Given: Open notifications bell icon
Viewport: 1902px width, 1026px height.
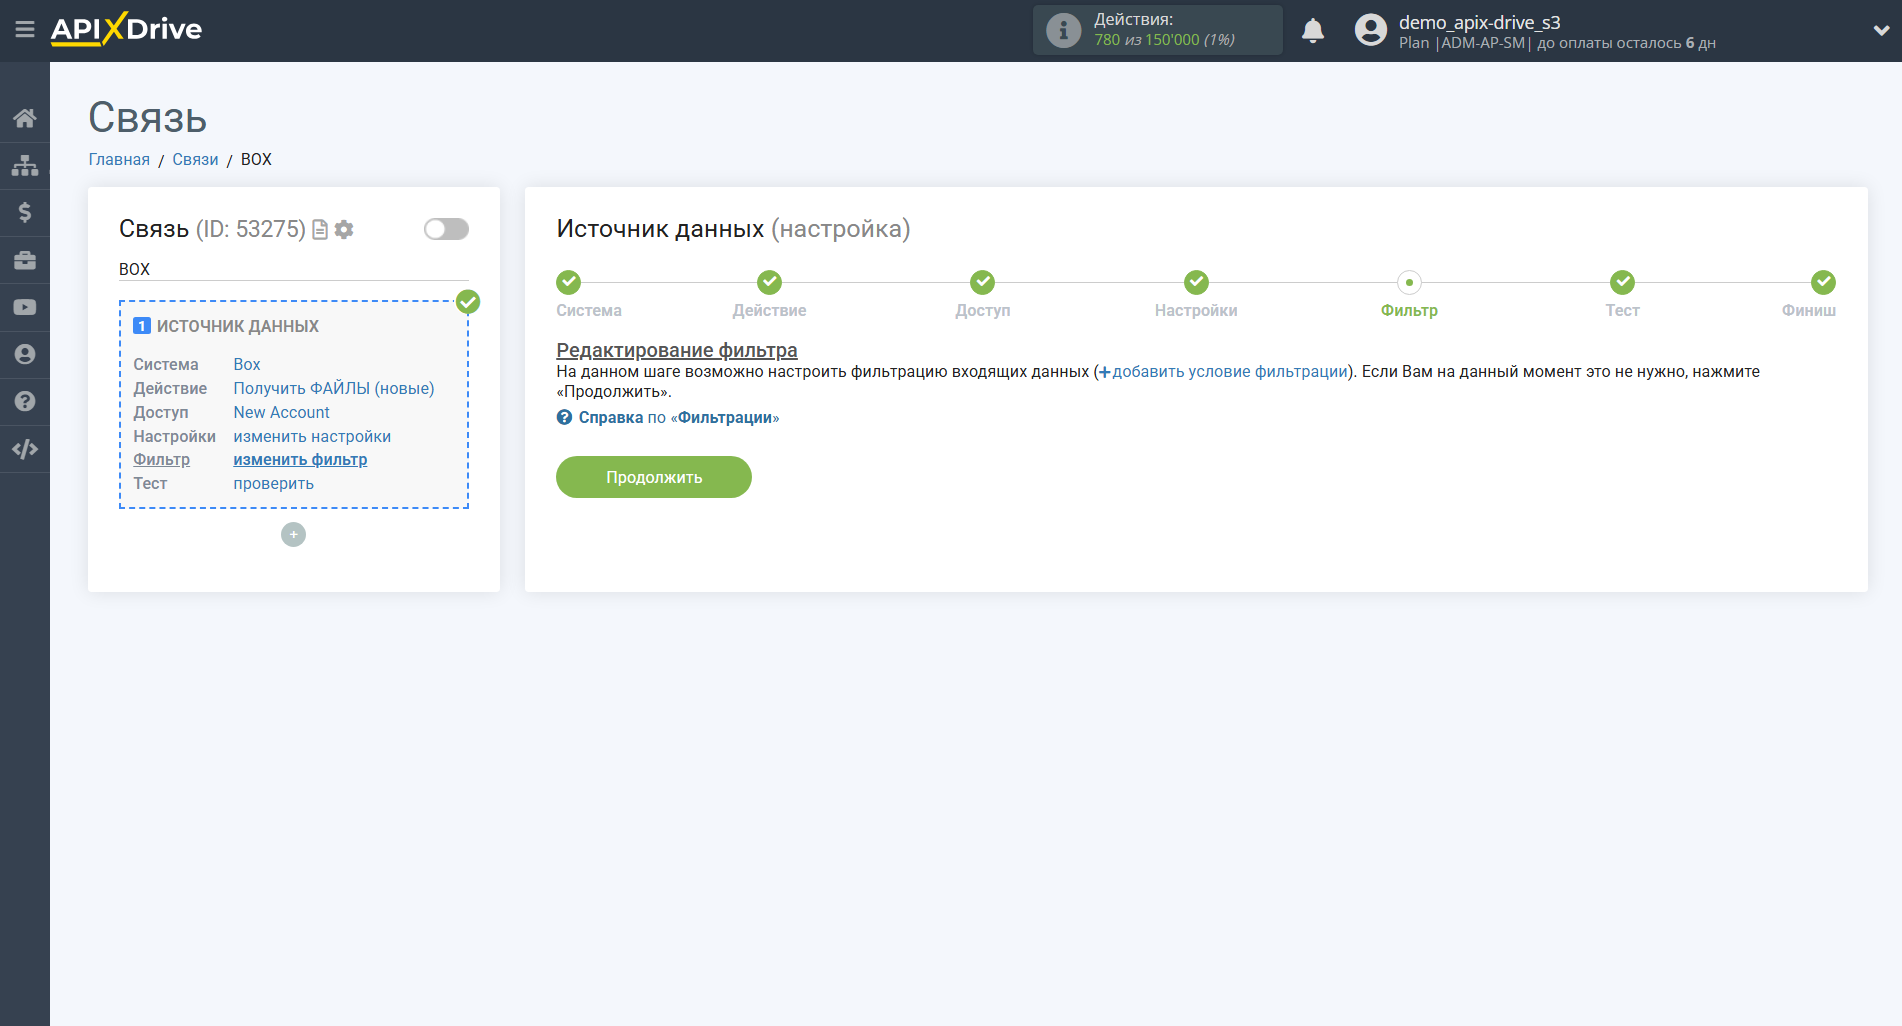Looking at the screenshot, I should point(1312,31).
